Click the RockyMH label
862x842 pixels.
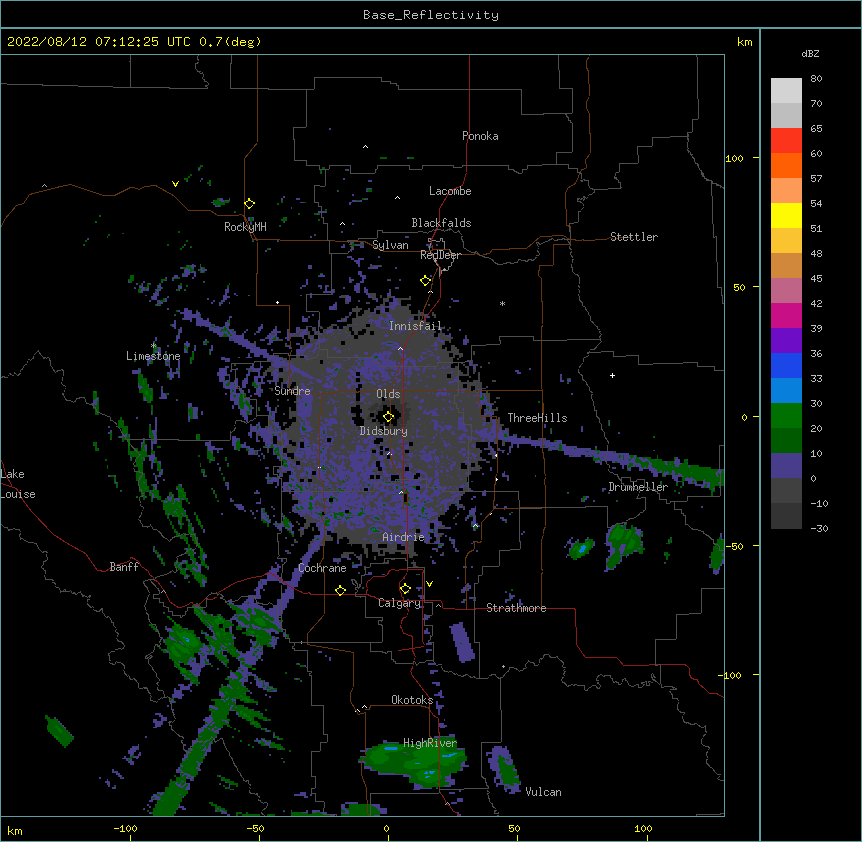click(245, 227)
